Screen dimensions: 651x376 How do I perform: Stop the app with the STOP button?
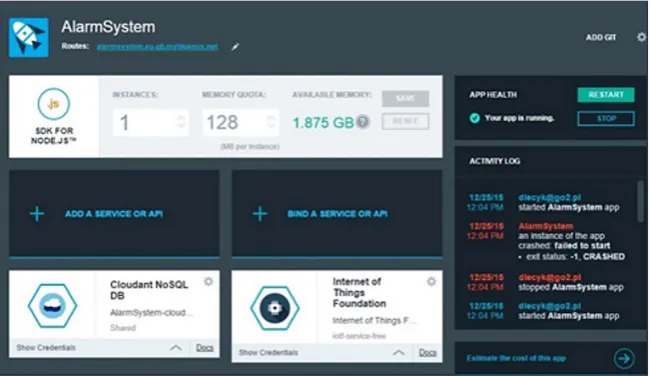pos(606,119)
